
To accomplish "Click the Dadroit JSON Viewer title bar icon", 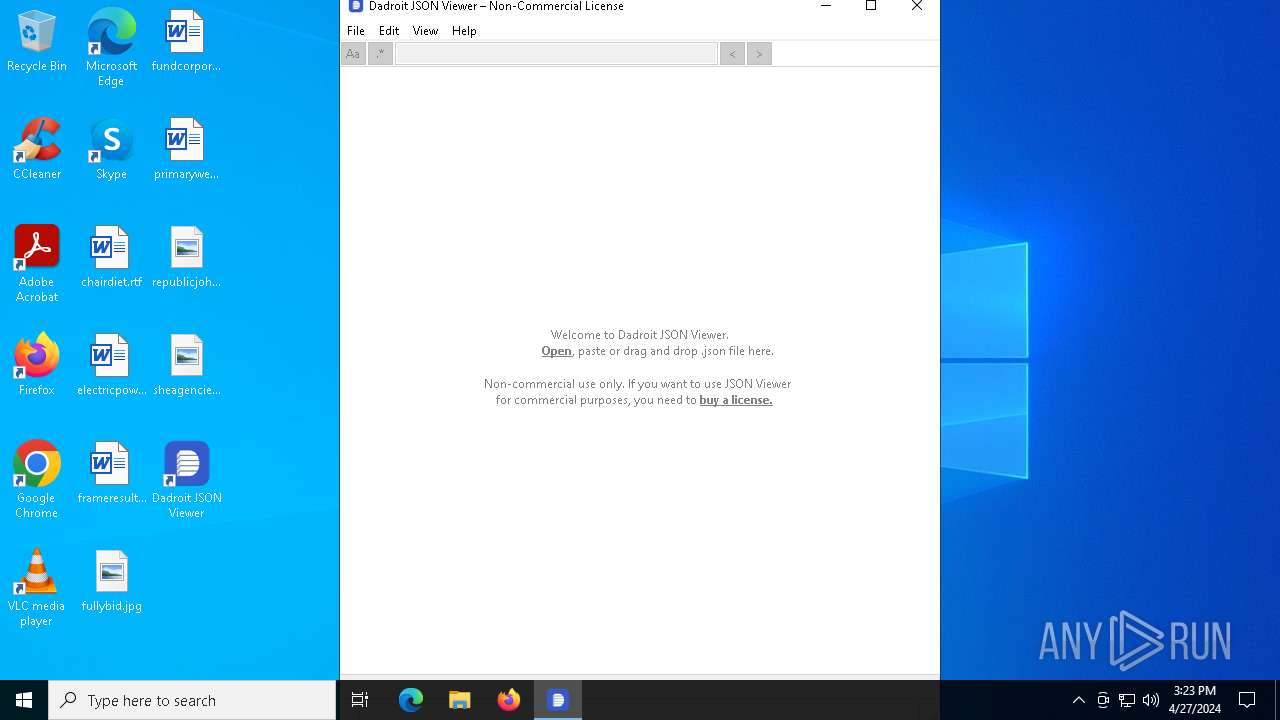I will (x=355, y=6).
